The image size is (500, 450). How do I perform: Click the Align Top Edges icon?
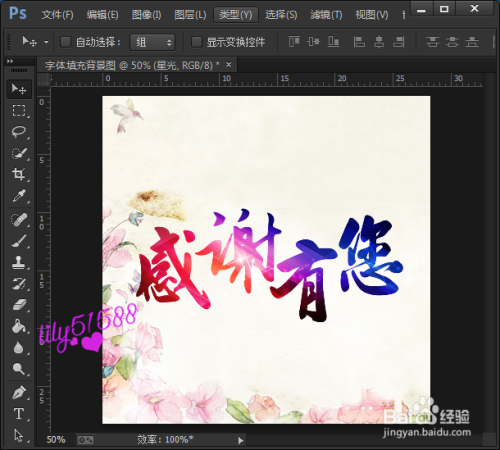coord(294,42)
